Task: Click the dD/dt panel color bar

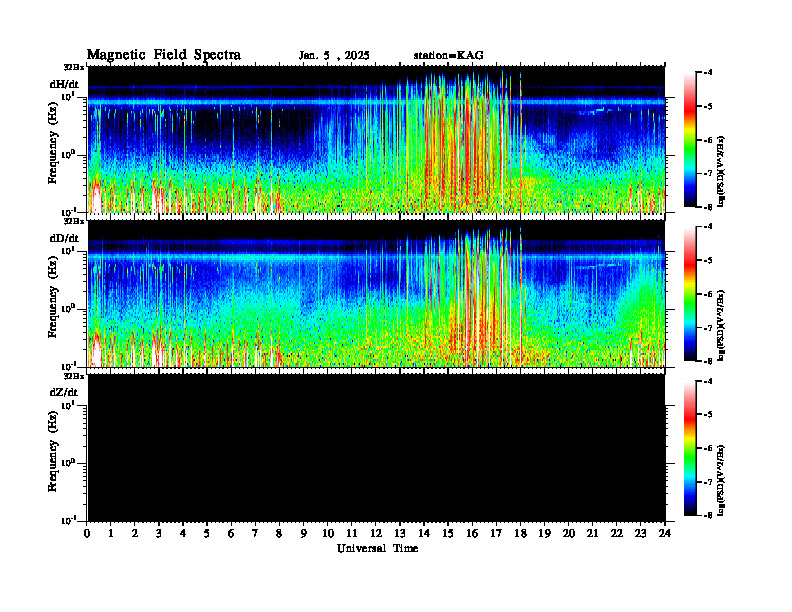Action: pyautogui.click(x=689, y=294)
